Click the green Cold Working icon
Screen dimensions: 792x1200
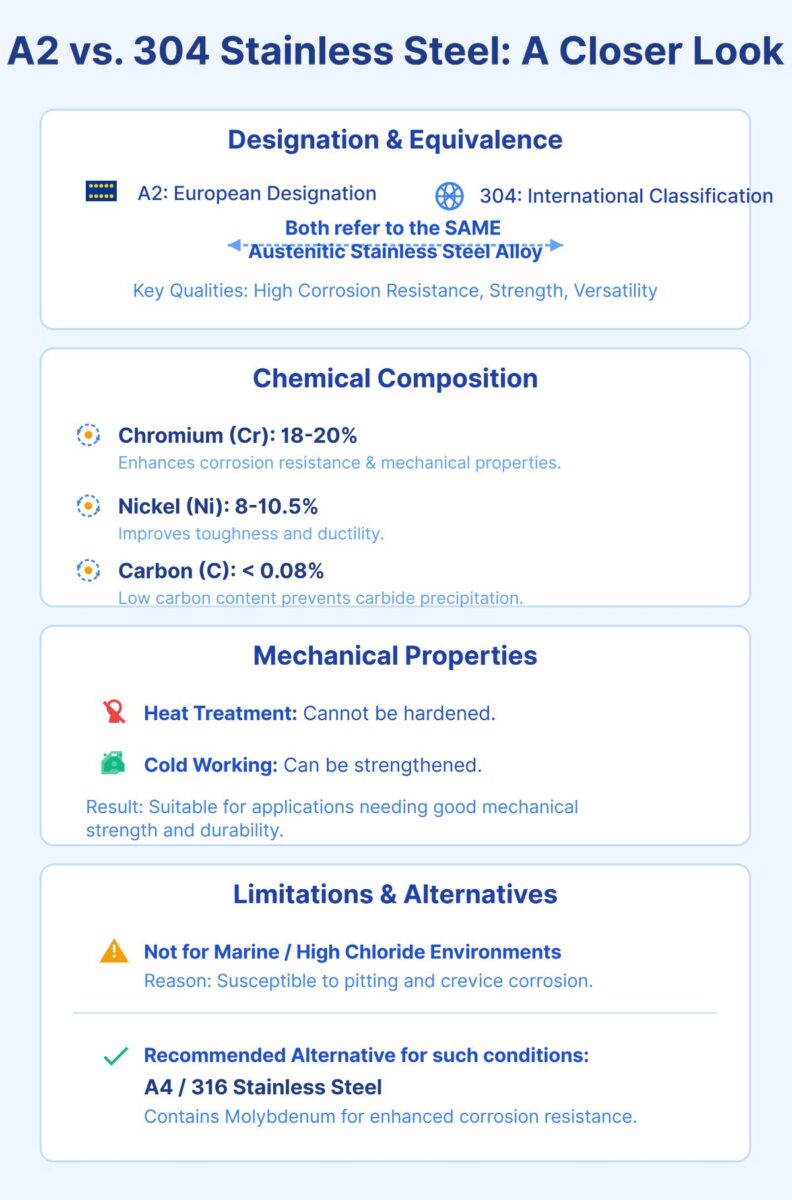[x=113, y=764]
